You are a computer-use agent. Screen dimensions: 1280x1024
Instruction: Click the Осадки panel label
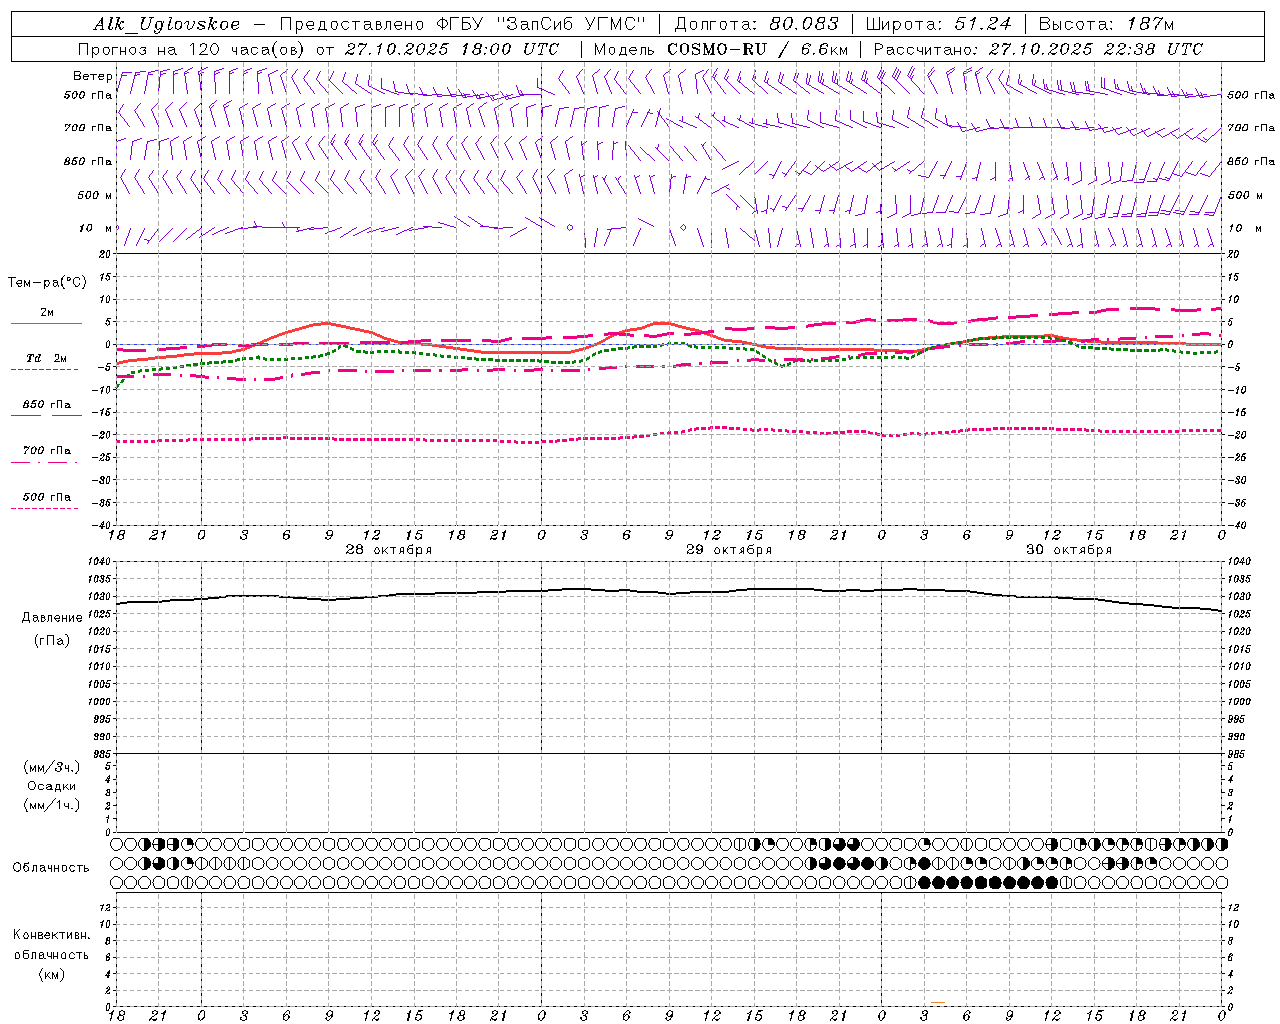tap(52, 786)
